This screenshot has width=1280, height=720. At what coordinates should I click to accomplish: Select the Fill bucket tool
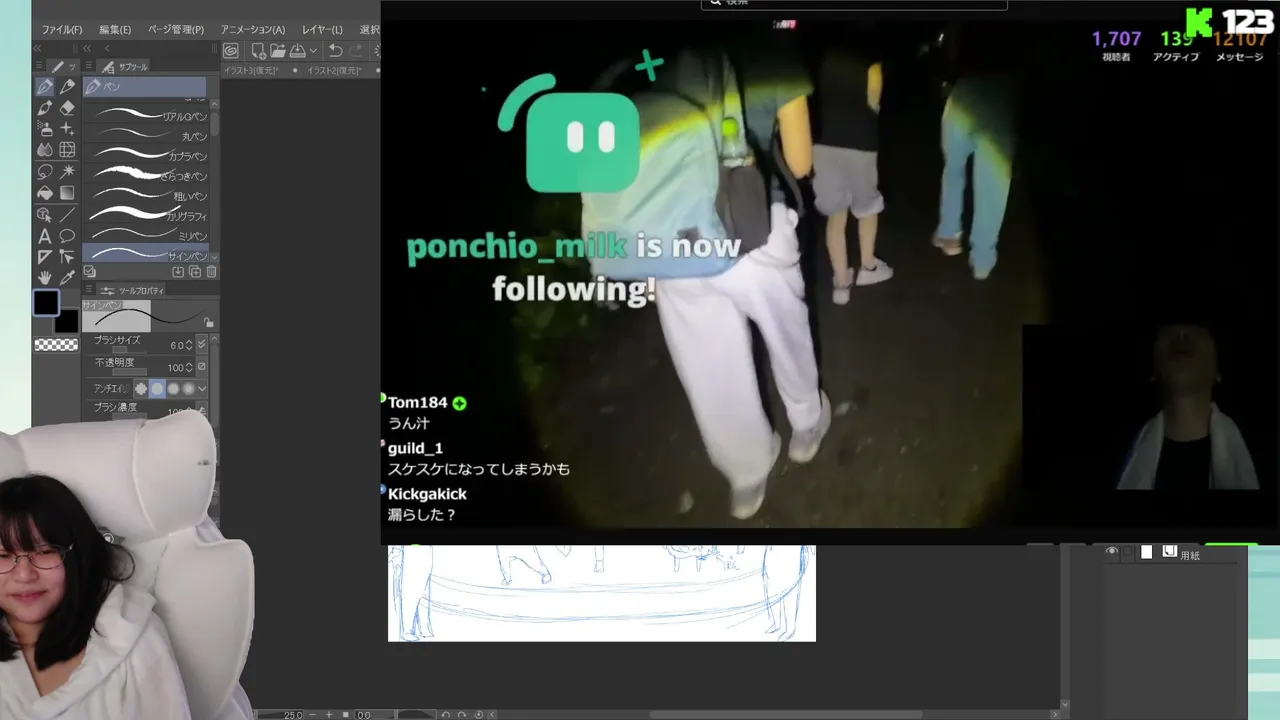(x=45, y=193)
